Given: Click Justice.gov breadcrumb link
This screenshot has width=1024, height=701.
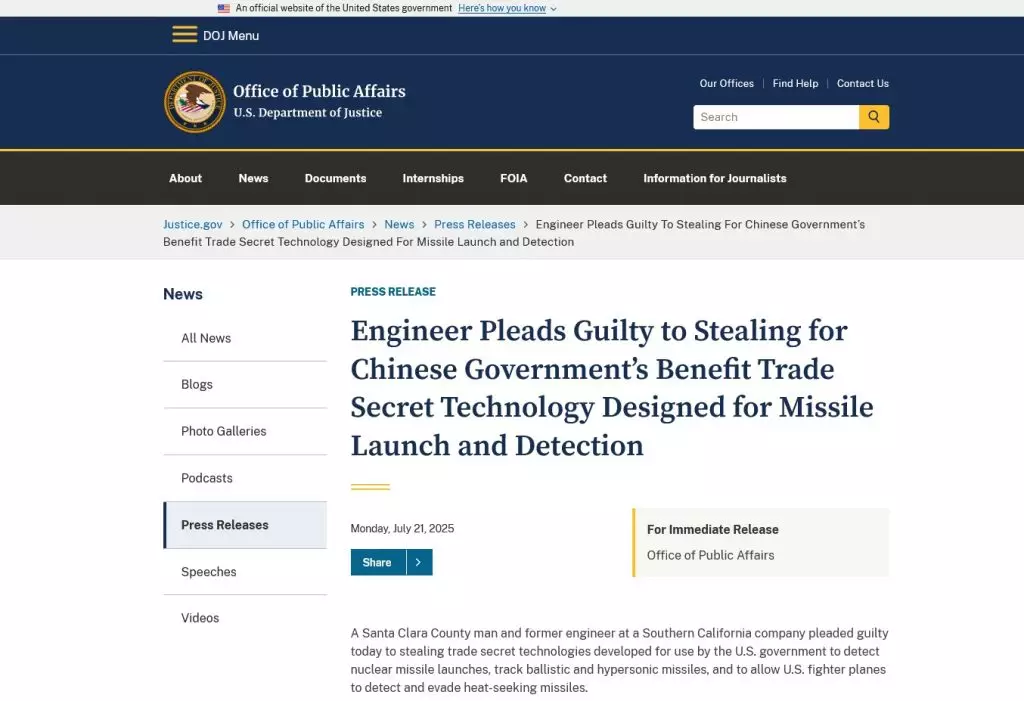Looking at the screenshot, I should tap(193, 225).
